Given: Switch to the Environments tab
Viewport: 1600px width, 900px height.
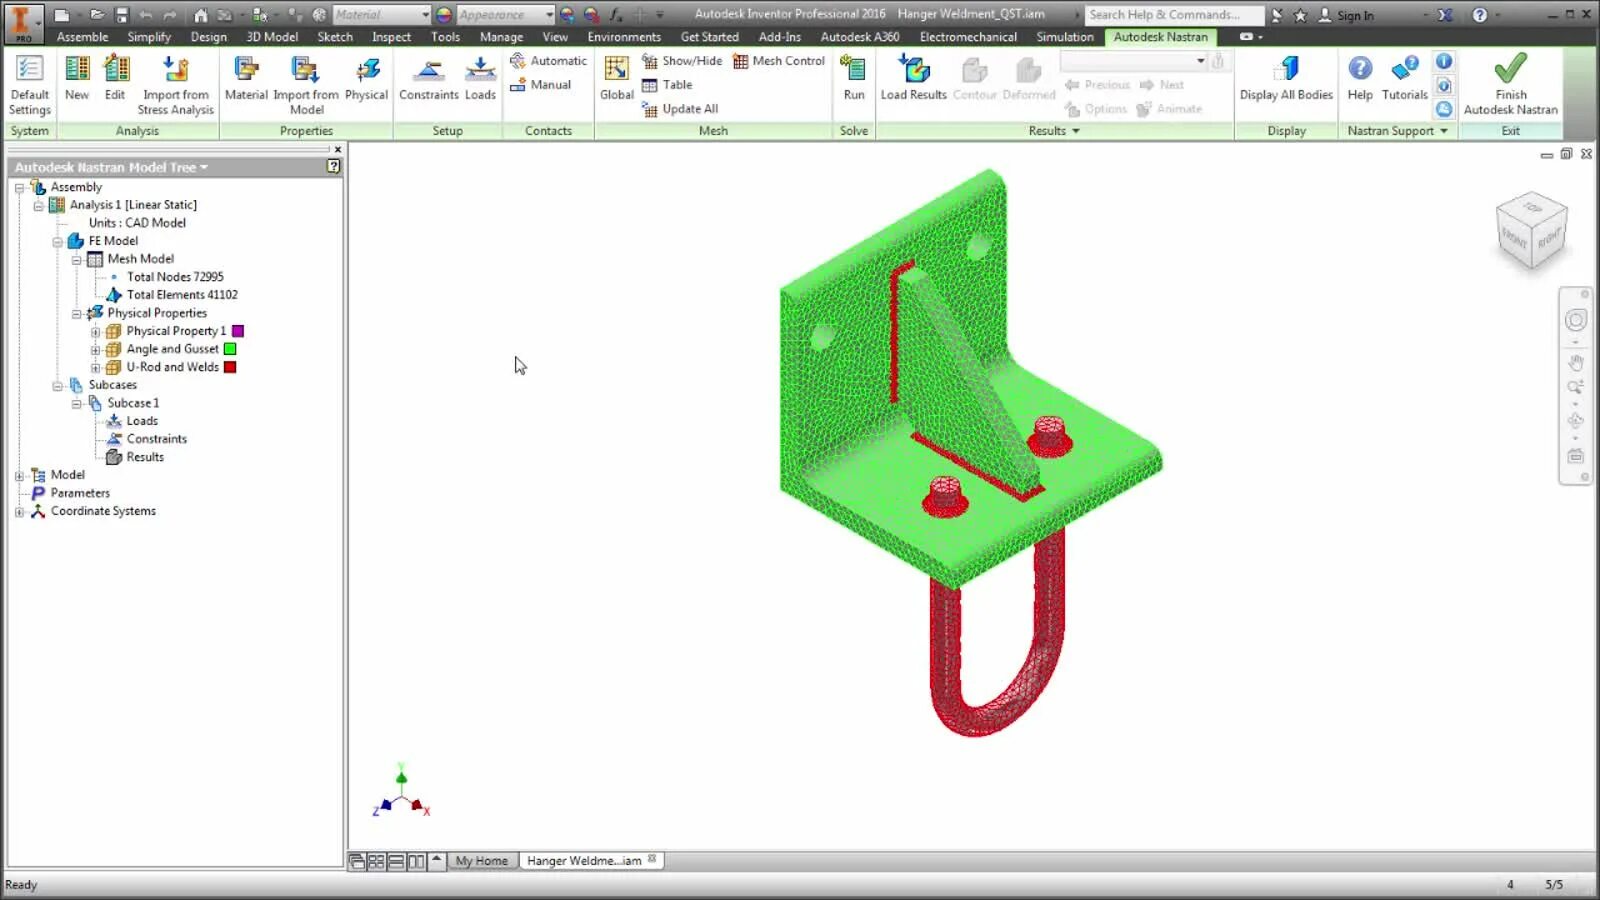Looking at the screenshot, I should 624,37.
